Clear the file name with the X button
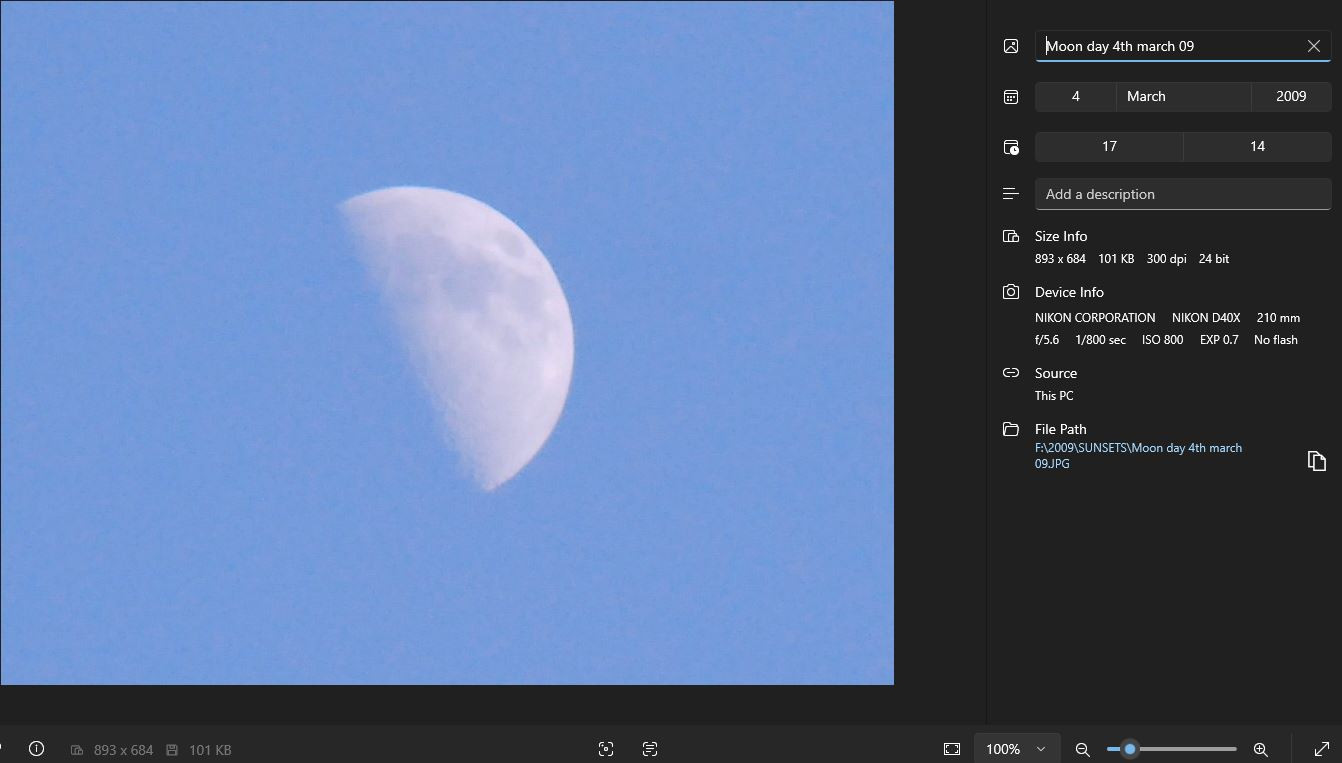Viewport: 1342px width, 763px height. click(x=1314, y=46)
